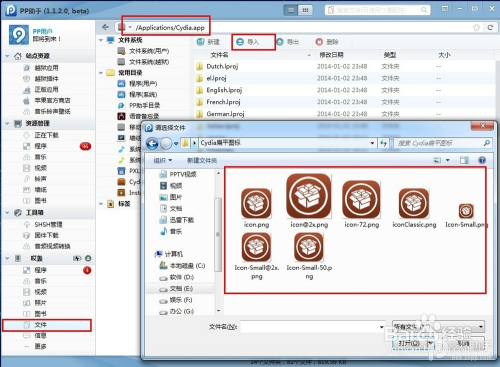
Task: Show the 正在下载 downloads list
Action: point(46,135)
